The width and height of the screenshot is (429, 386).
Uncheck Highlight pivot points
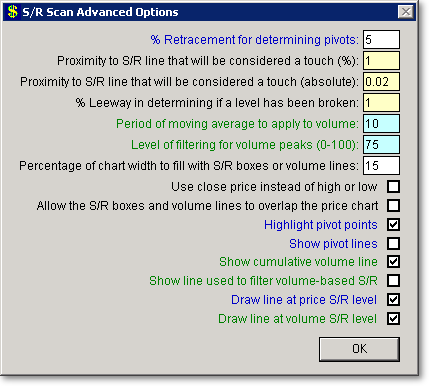tap(393, 225)
